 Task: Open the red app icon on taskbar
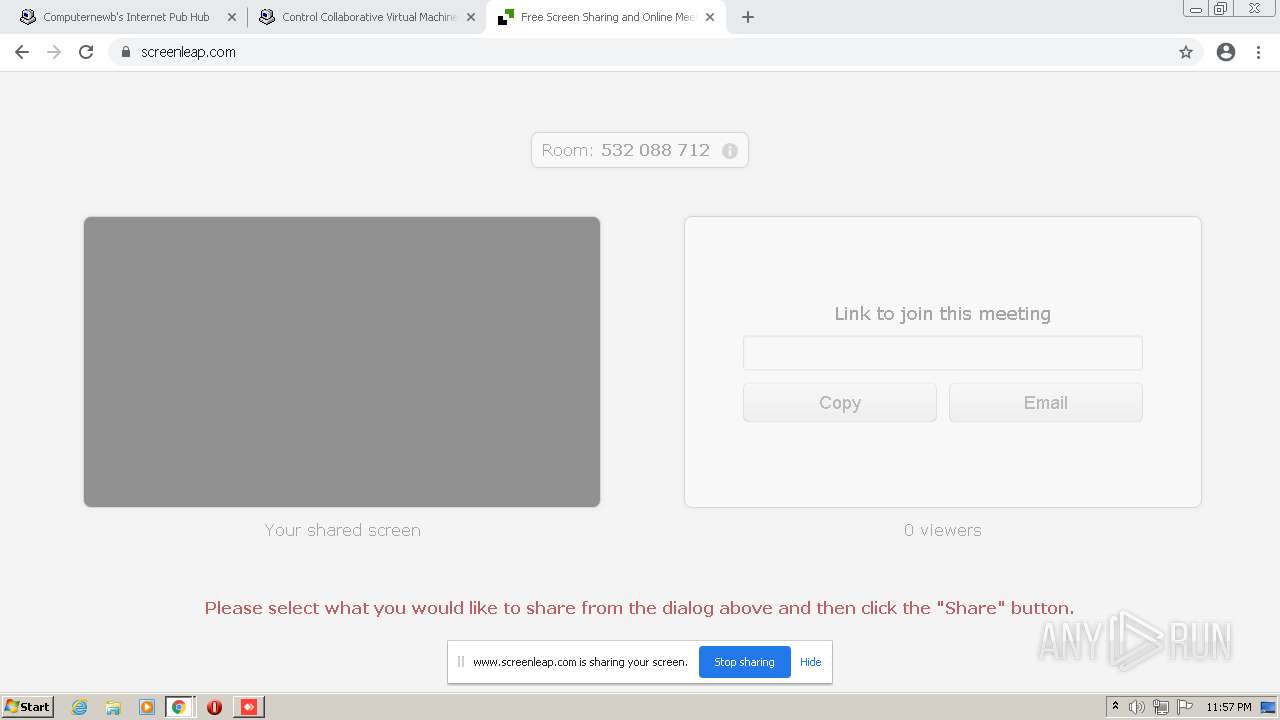249,707
